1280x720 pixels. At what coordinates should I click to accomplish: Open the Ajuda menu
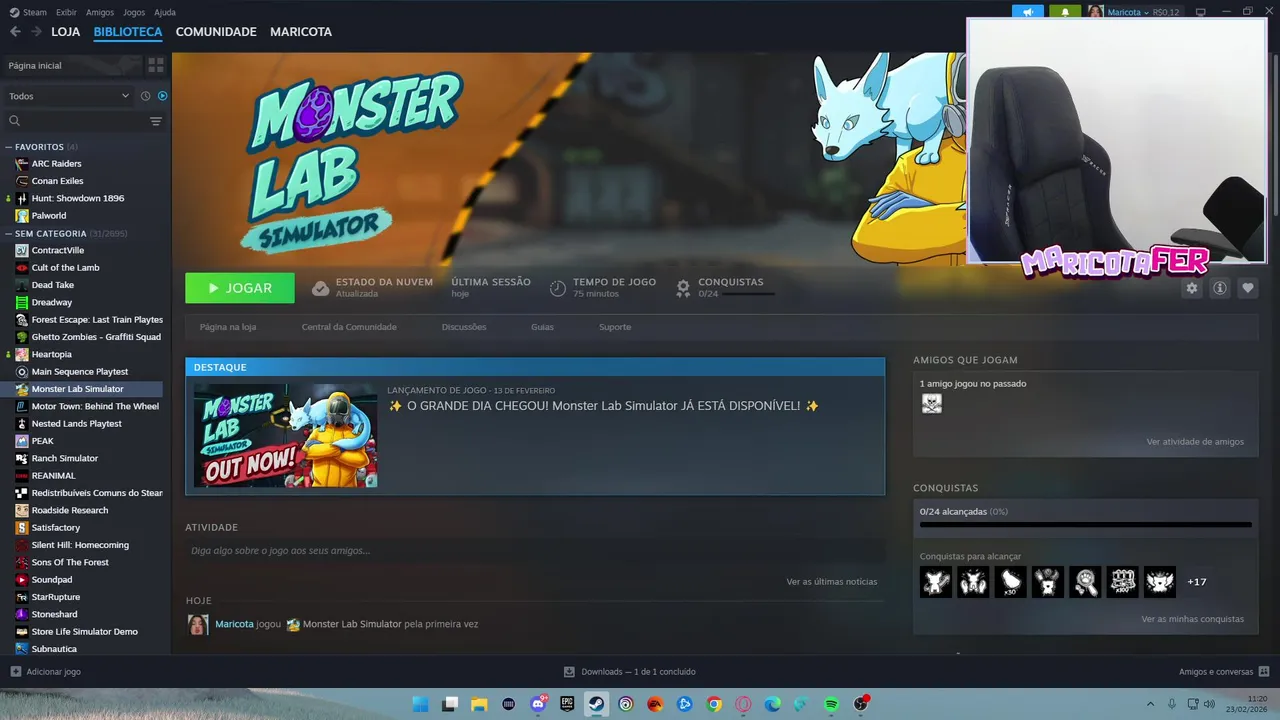tap(165, 12)
